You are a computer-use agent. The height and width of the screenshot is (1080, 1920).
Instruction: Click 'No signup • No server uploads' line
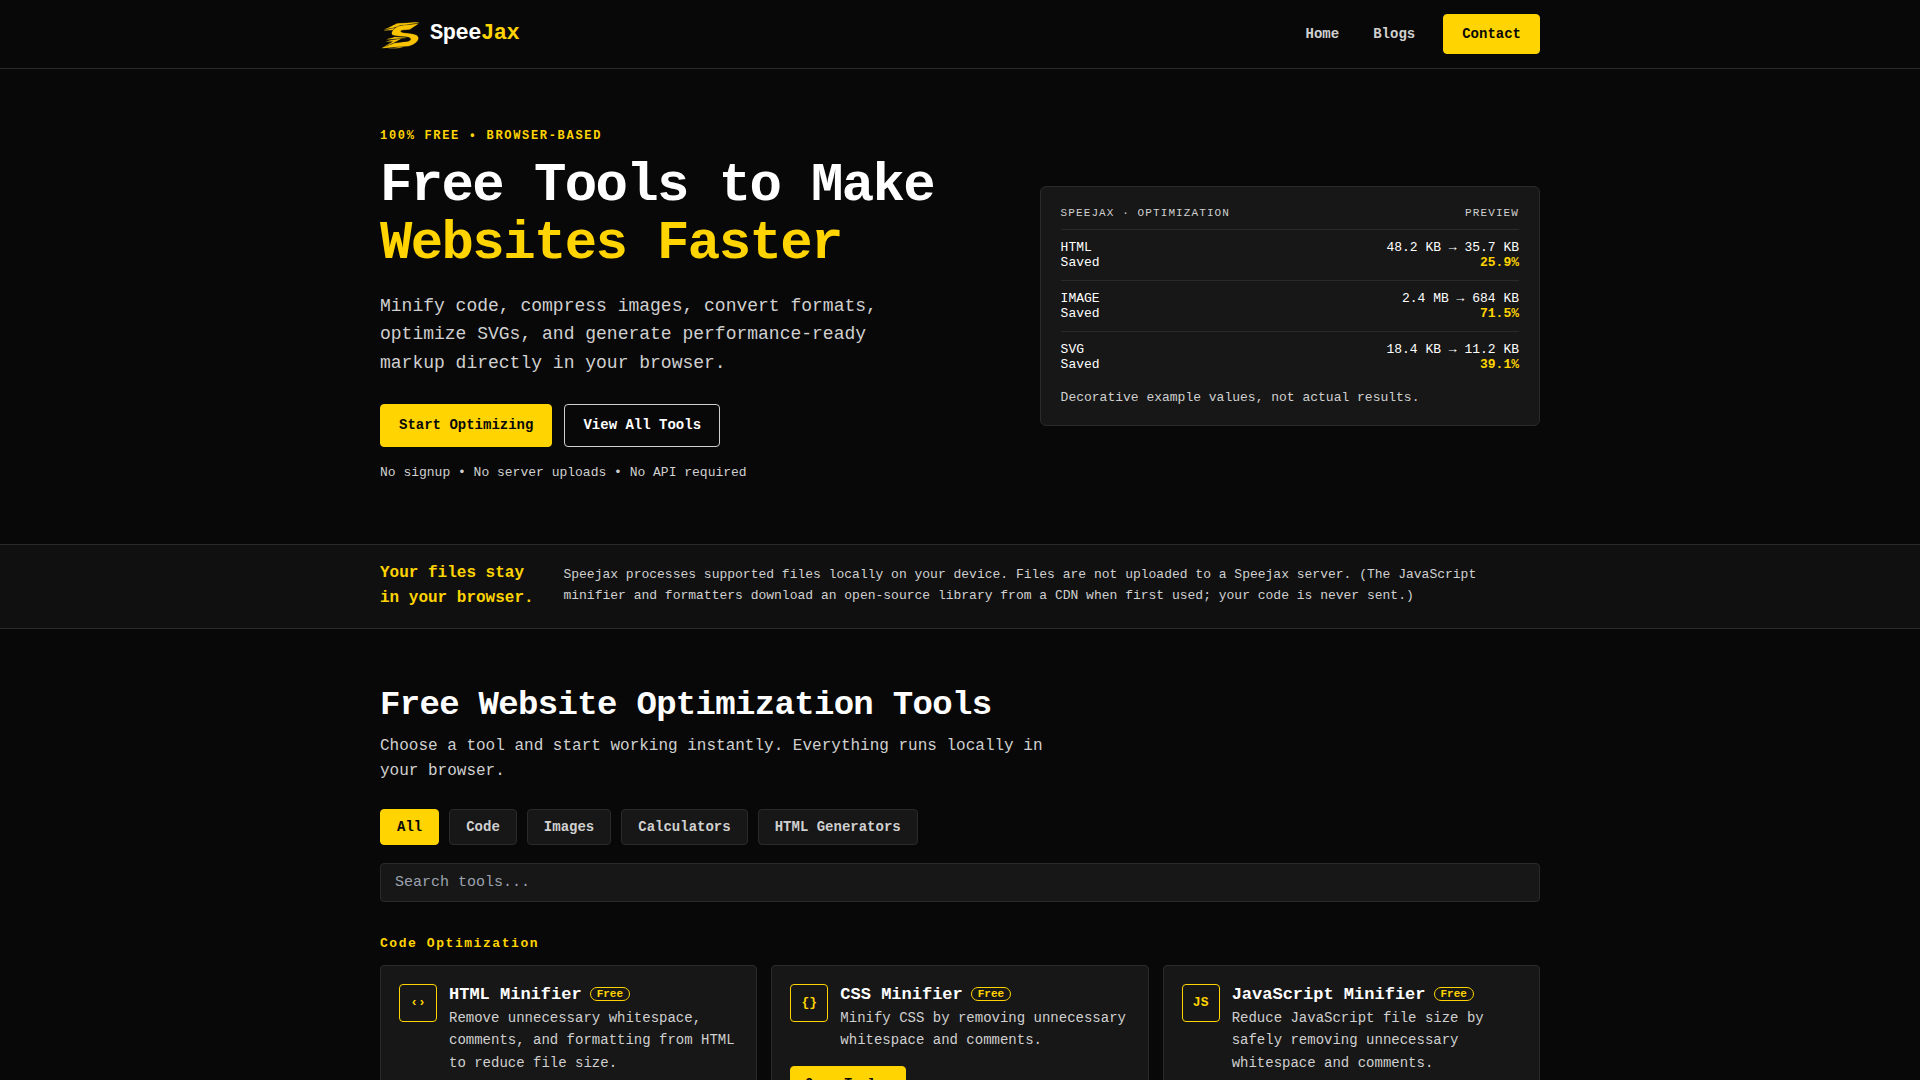click(x=563, y=472)
